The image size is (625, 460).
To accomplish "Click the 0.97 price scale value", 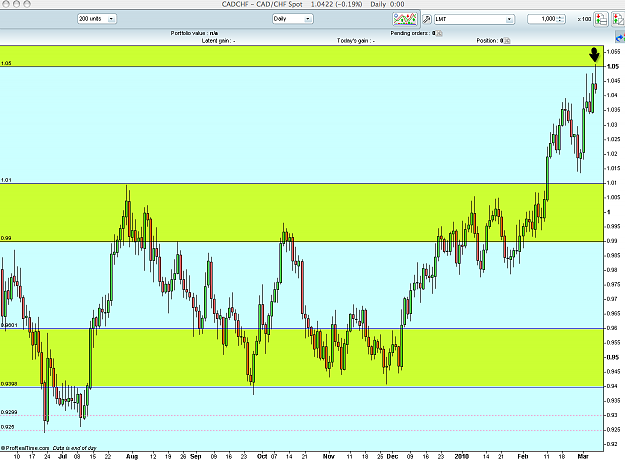I will pos(612,299).
